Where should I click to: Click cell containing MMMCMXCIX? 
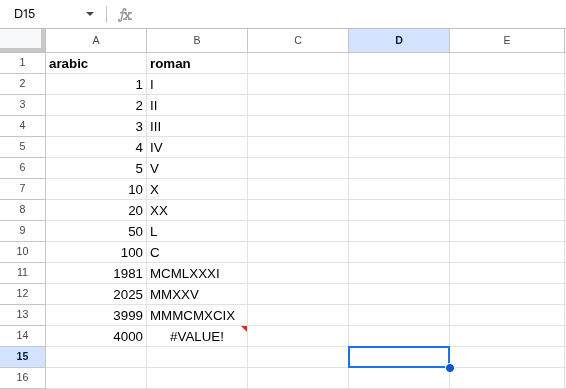[x=197, y=315]
